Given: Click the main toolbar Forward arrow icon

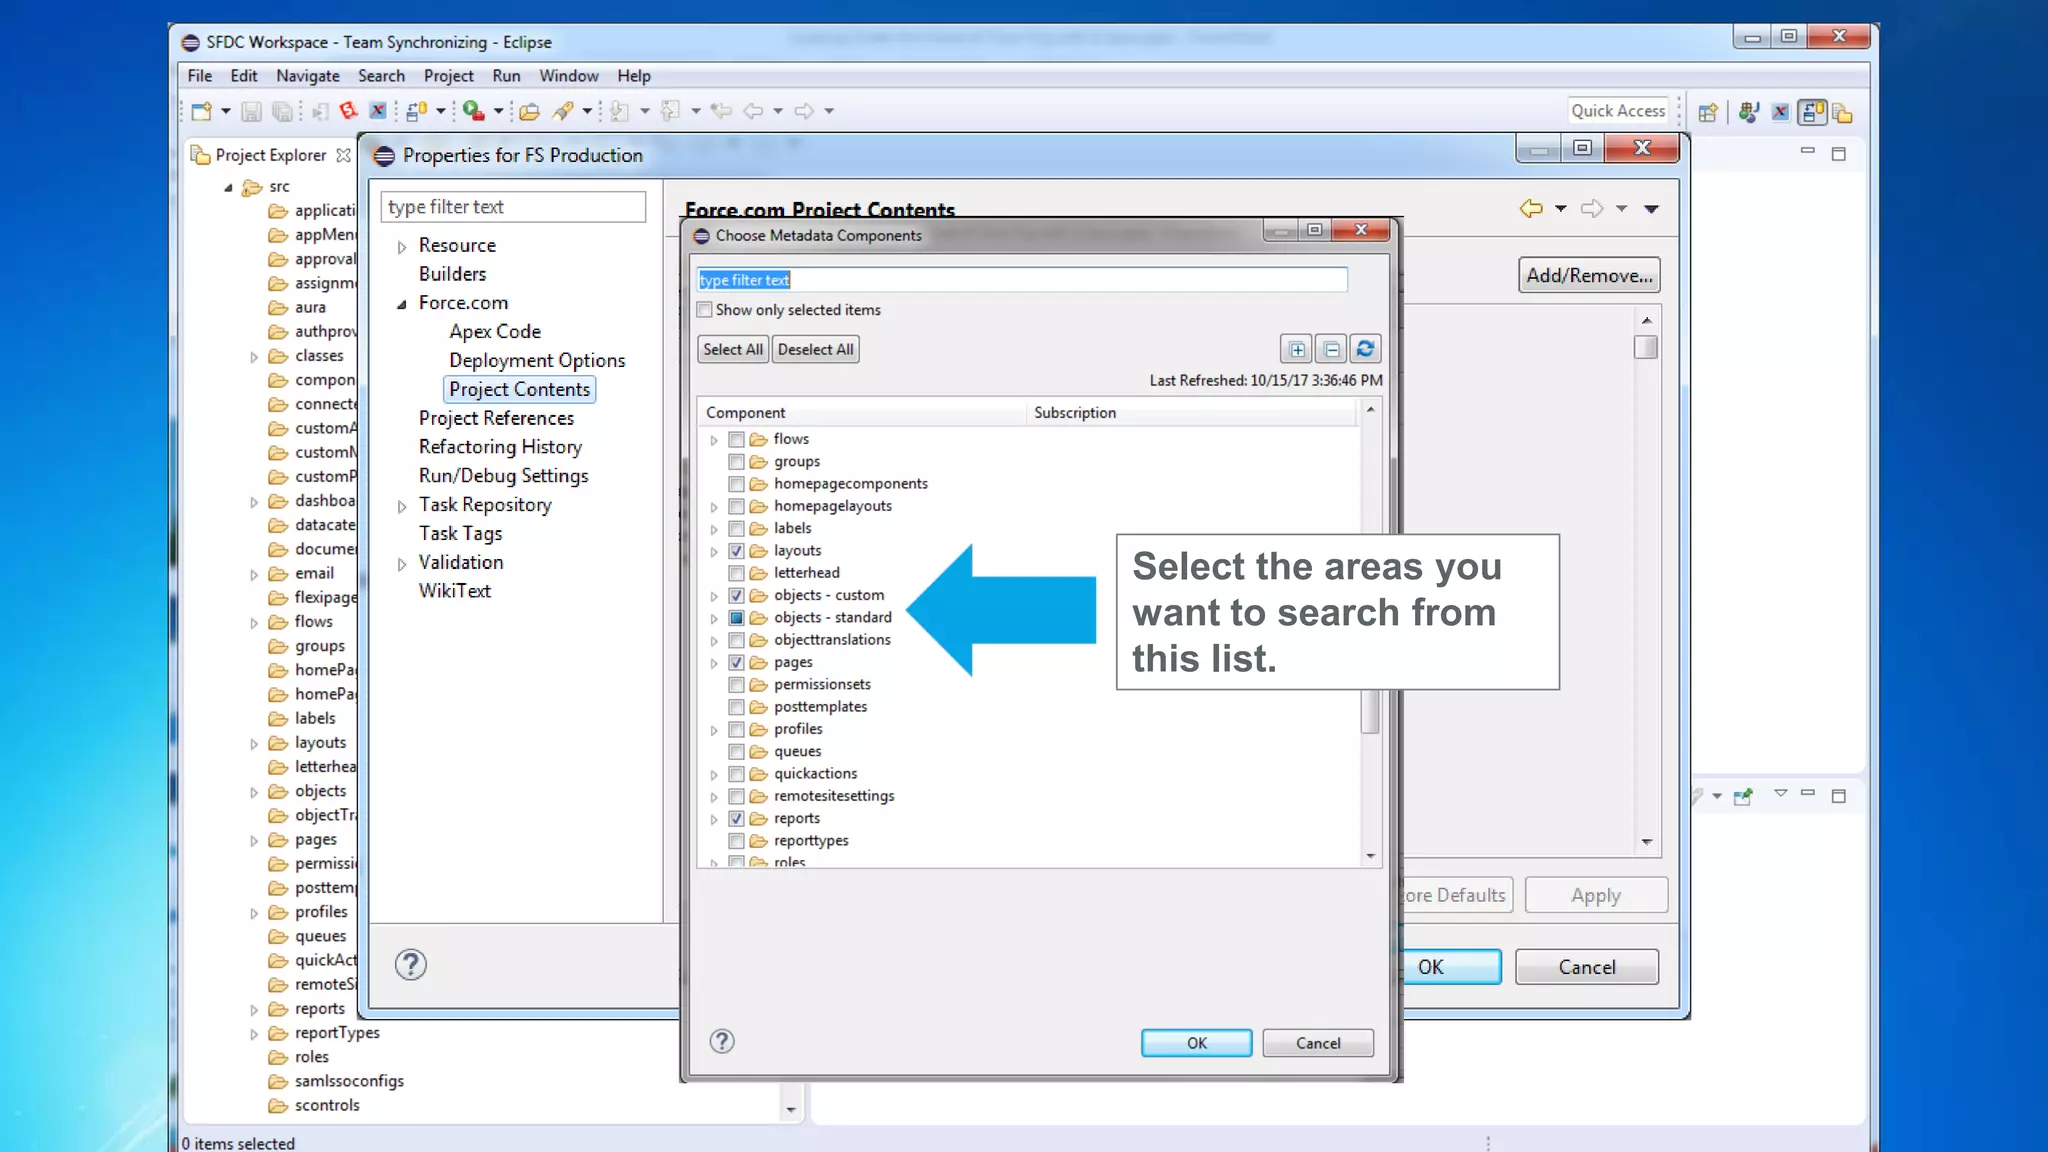Looking at the screenshot, I should 804,111.
